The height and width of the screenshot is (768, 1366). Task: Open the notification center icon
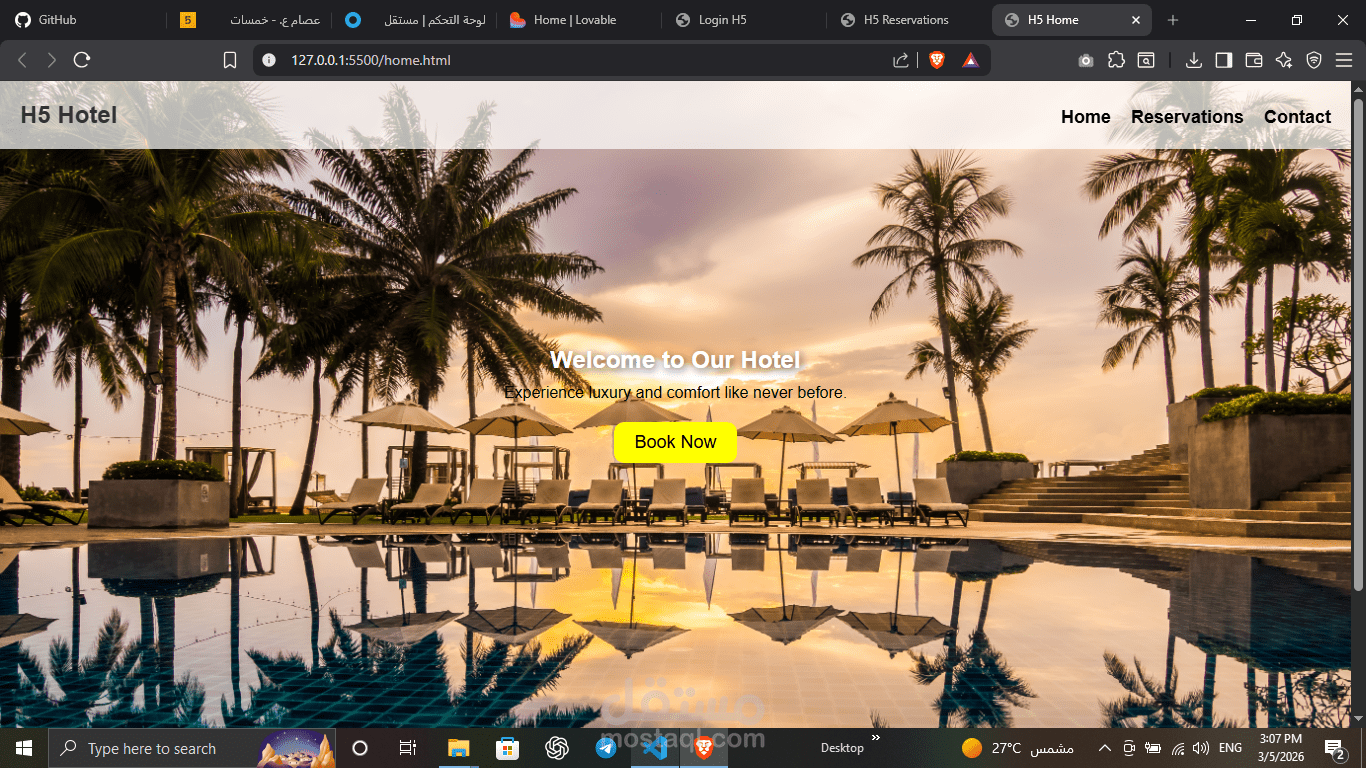coord(1335,748)
